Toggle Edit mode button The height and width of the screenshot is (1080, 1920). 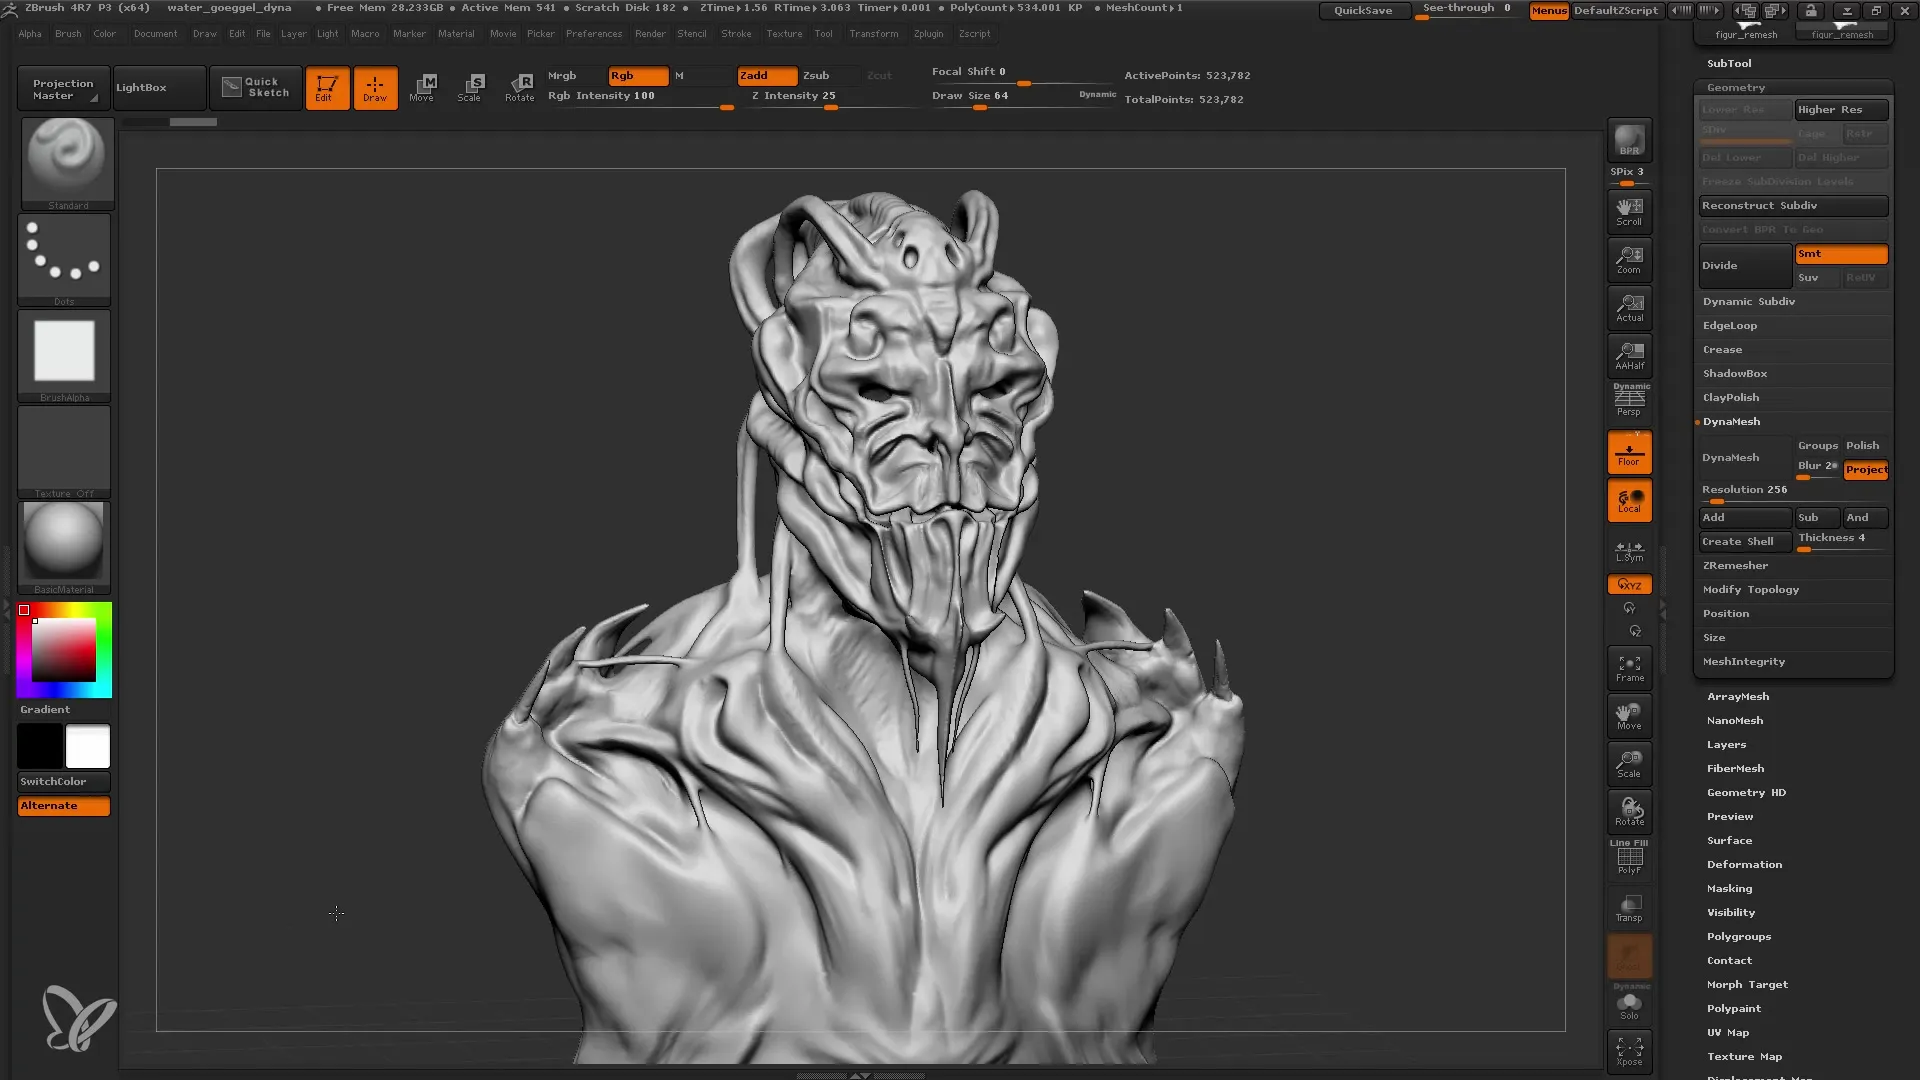[327, 87]
